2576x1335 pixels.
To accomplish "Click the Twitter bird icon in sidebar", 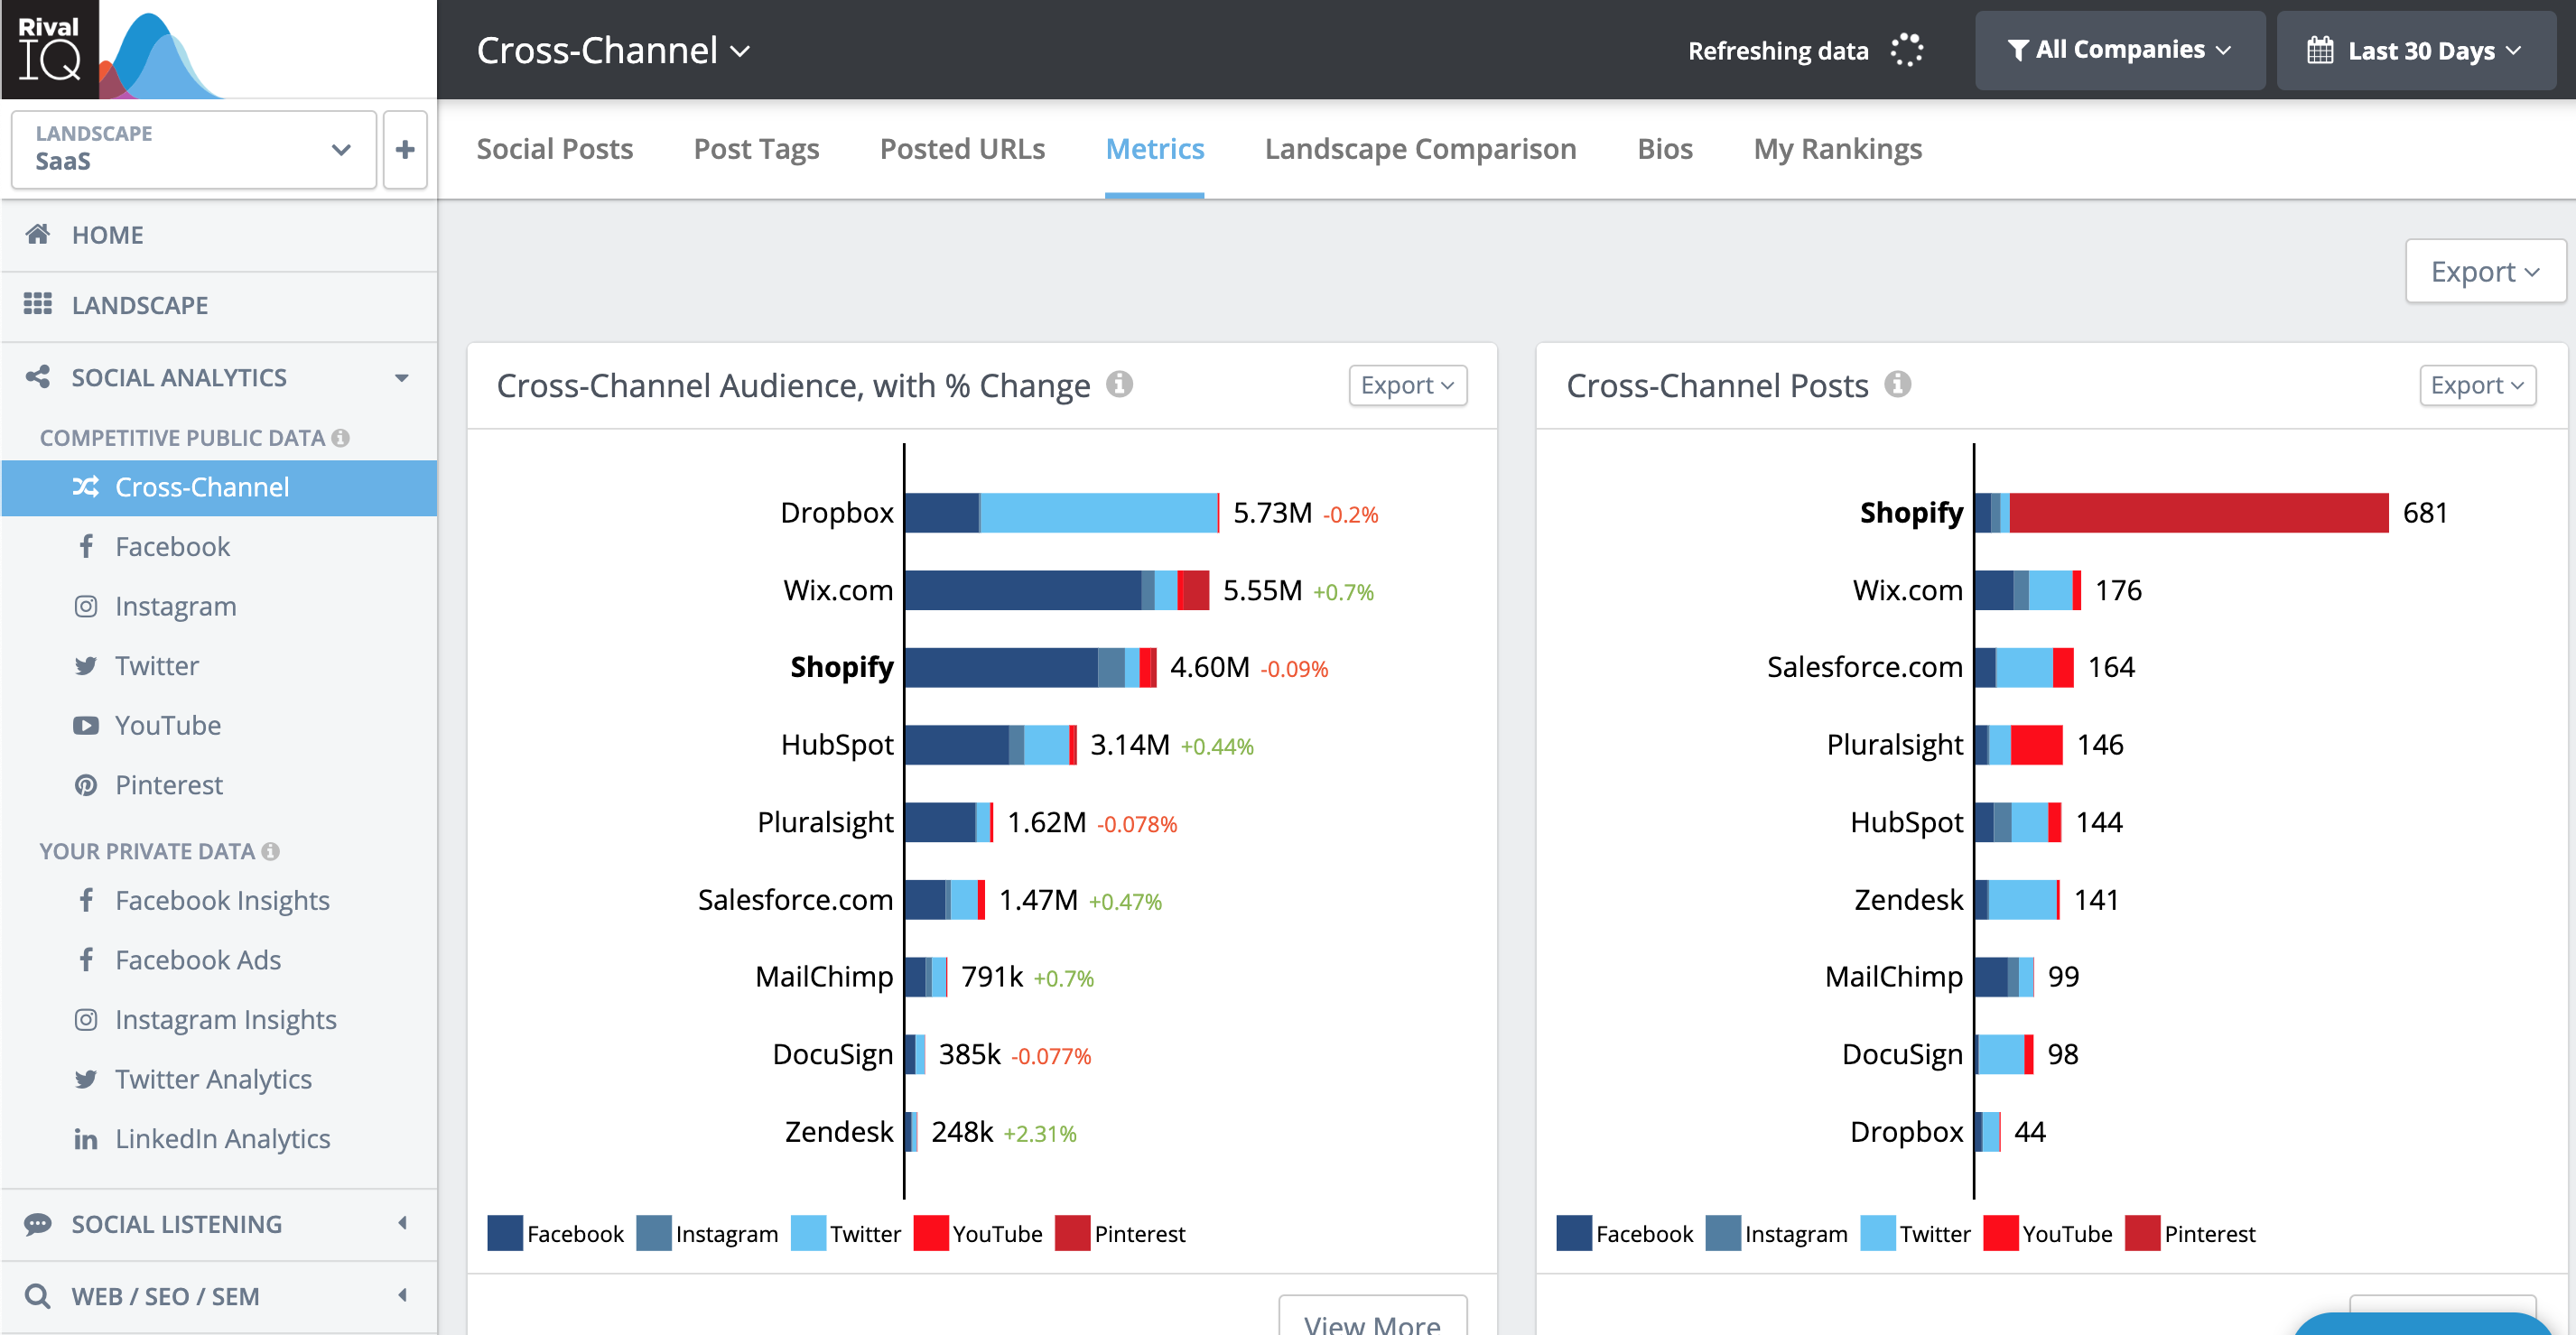I will click(86, 665).
